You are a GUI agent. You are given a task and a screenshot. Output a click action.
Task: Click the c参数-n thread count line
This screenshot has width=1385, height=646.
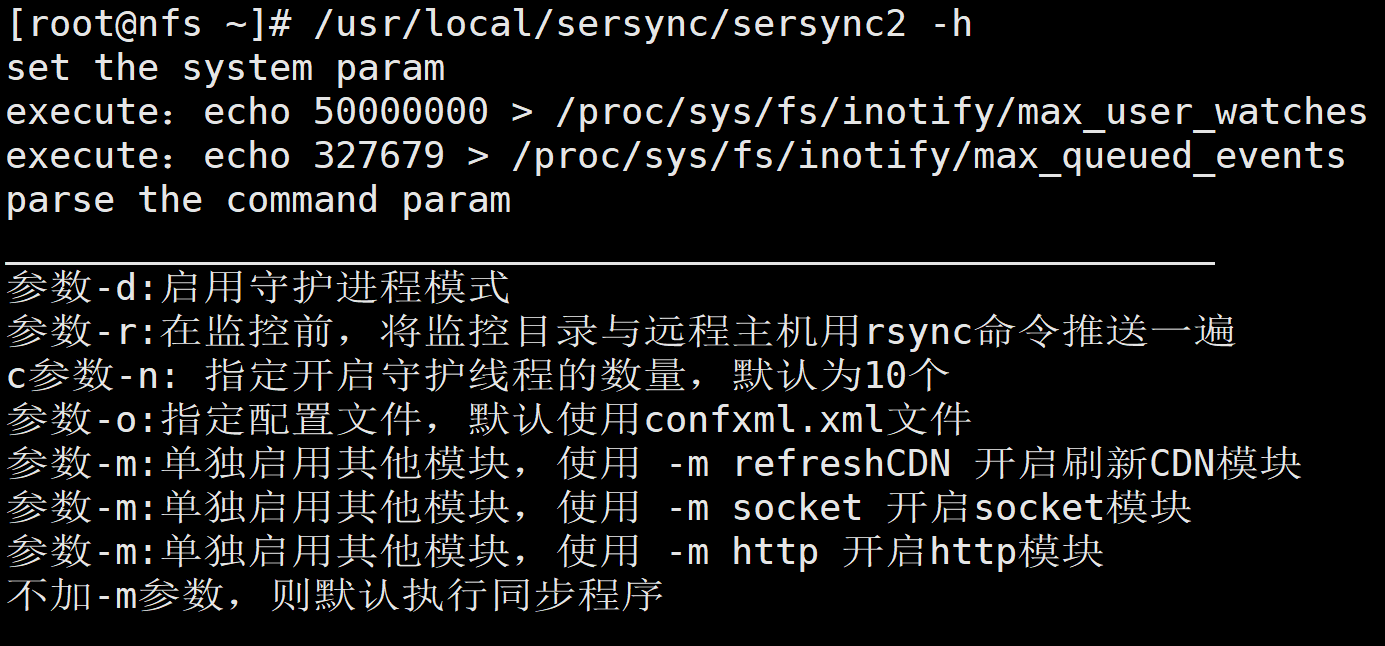(477, 376)
